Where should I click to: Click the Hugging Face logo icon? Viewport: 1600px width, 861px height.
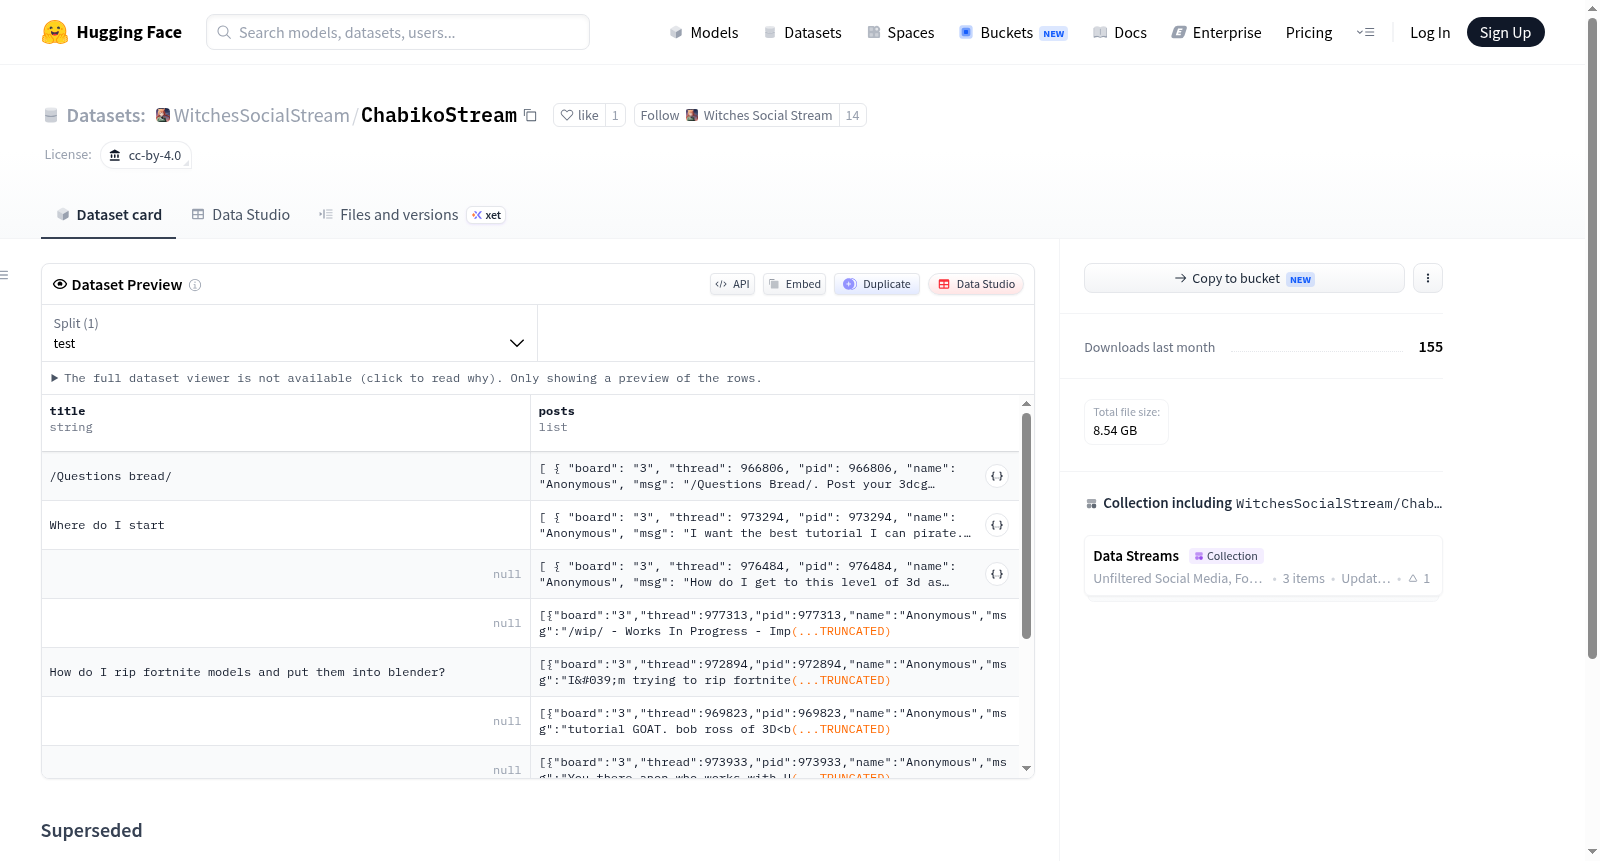55,32
